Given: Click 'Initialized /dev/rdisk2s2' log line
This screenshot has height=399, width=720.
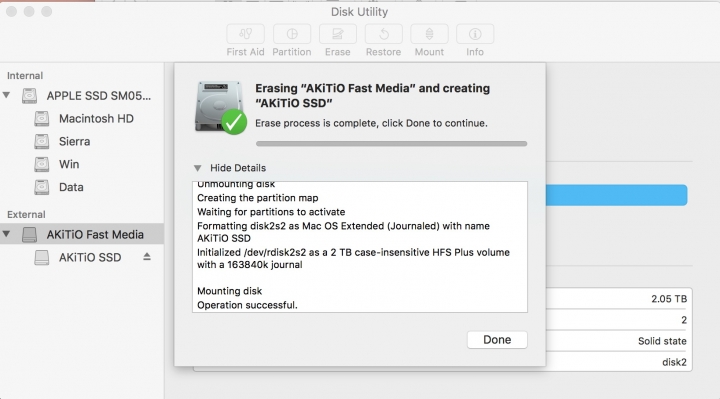Looking at the screenshot, I should pyautogui.click(x=353, y=259).
